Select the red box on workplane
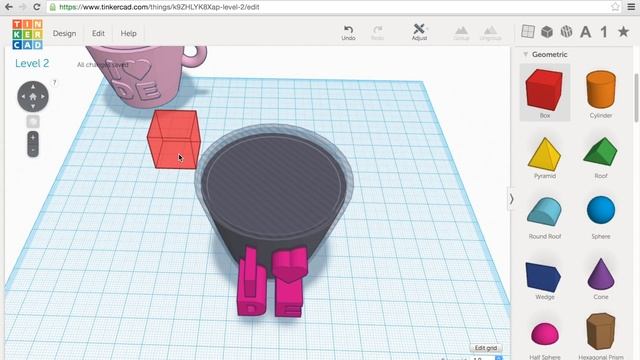Image resolution: width=640 pixels, height=360 pixels. (174, 139)
